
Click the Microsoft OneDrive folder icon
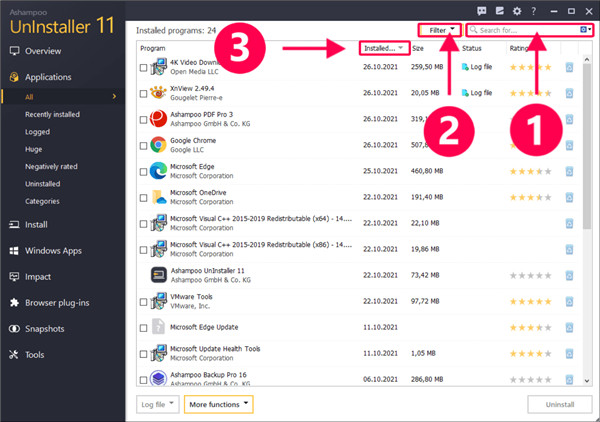tap(158, 197)
